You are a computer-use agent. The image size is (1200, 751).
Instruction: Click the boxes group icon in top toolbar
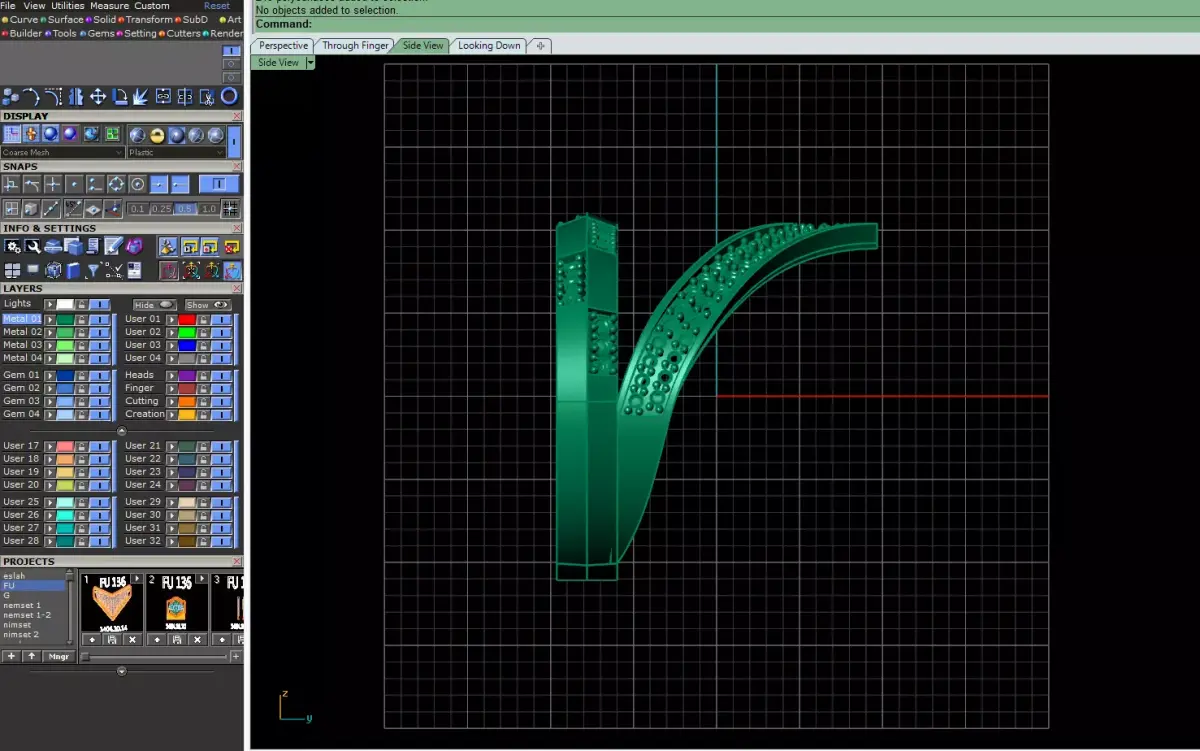pos(11,97)
